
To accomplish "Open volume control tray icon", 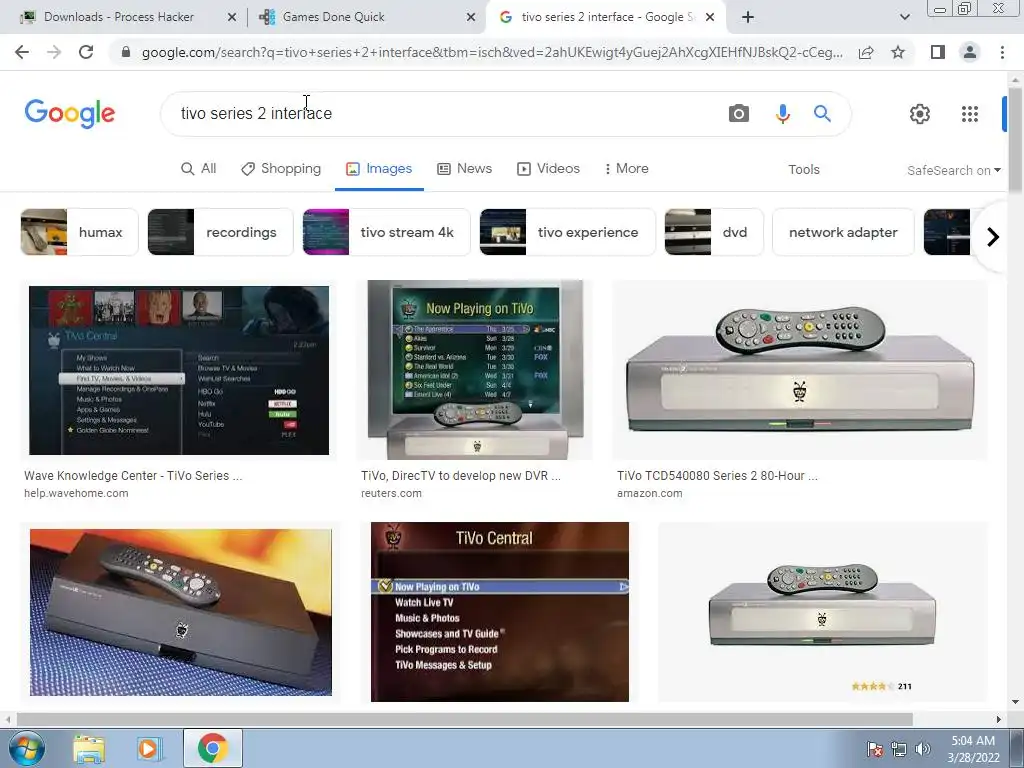I will tap(923, 749).
